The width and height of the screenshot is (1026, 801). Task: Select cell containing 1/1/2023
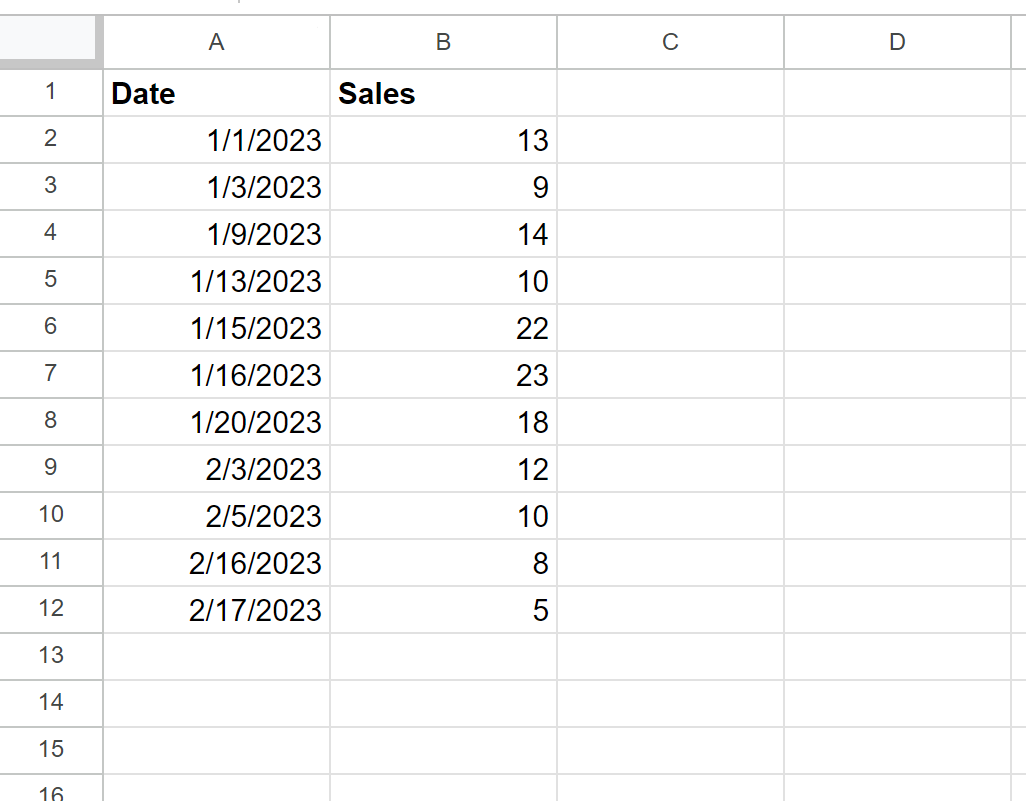[x=217, y=140]
